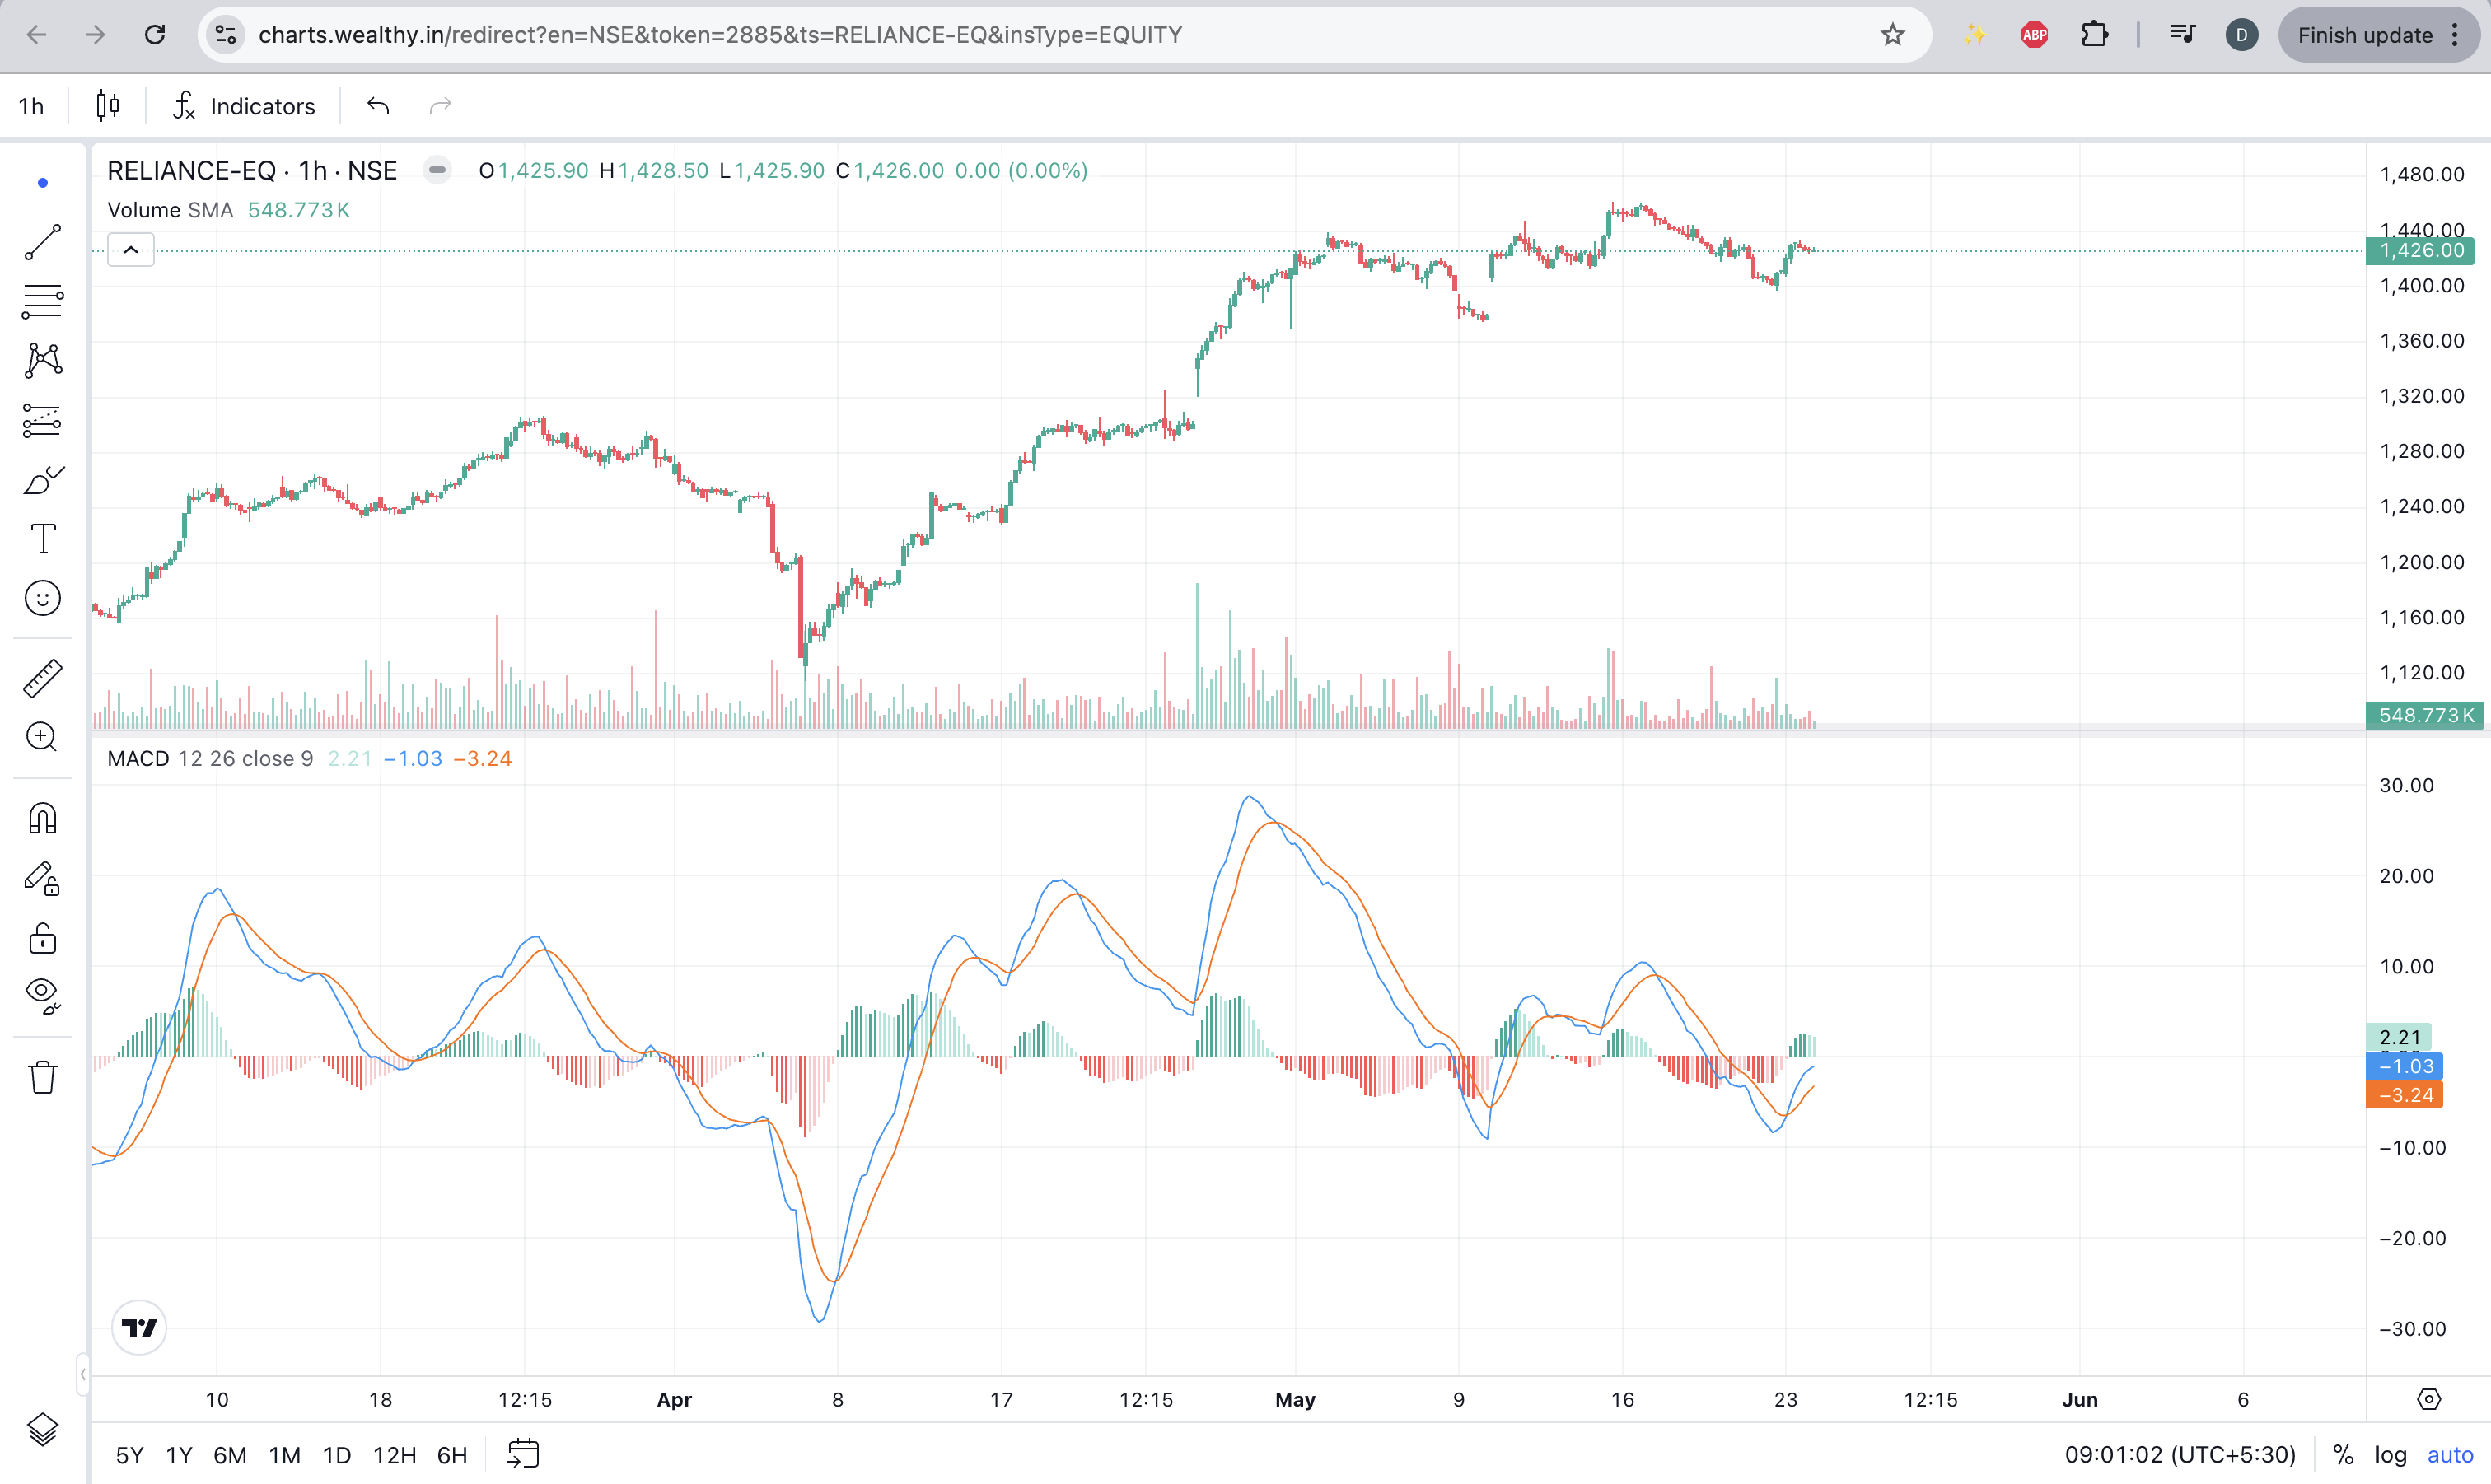Image resolution: width=2491 pixels, height=1484 pixels.
Task: Activate the Zoom In tool
Action: (41, 738)
